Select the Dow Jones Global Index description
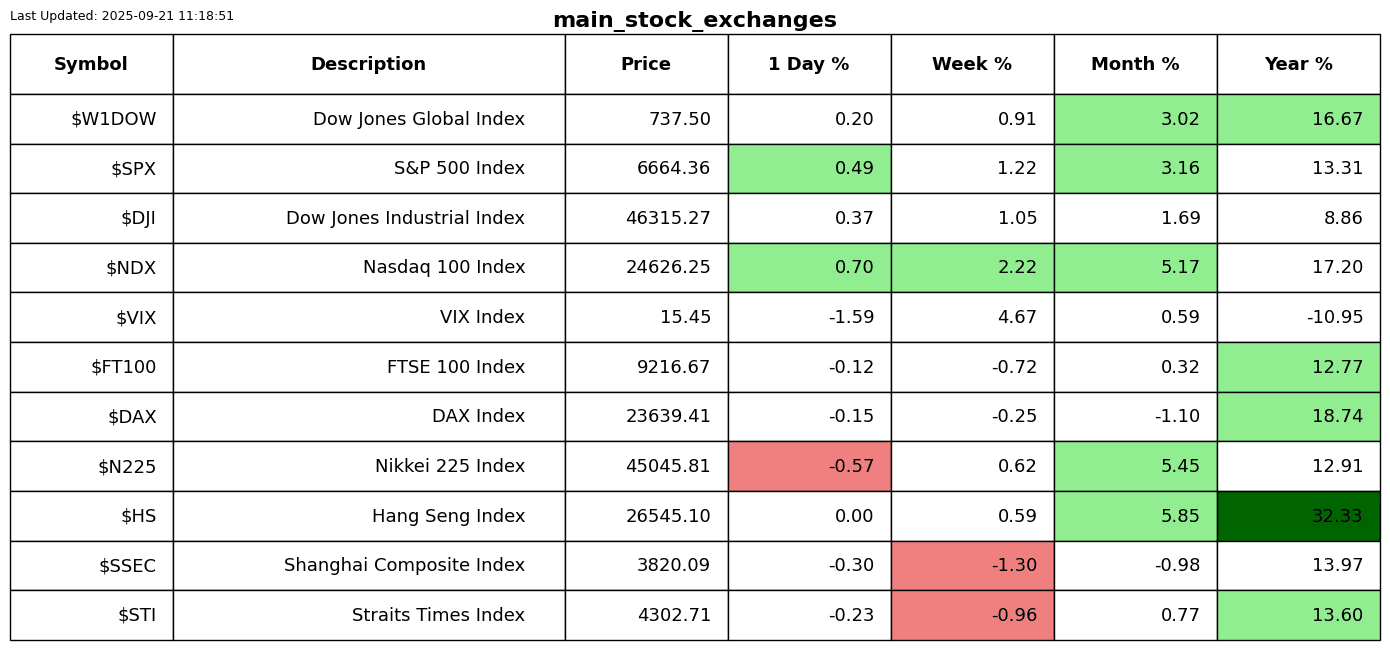 pos(419,120)
